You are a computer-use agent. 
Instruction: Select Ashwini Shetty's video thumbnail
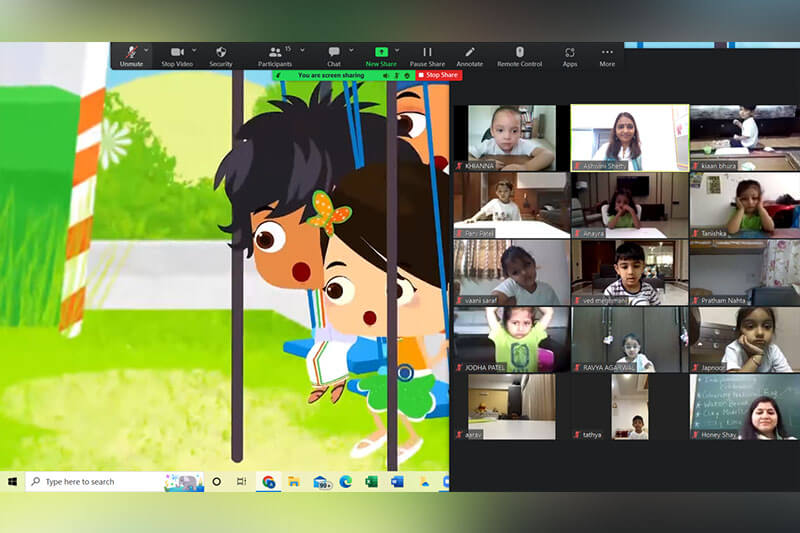point(630,138)
